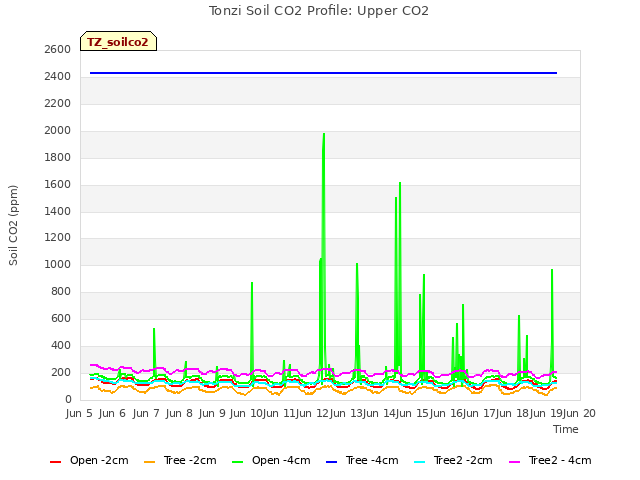Click the 1200 y-axis tick value
This screenshot has width=640, height=480.
click(x=58, y=238)
